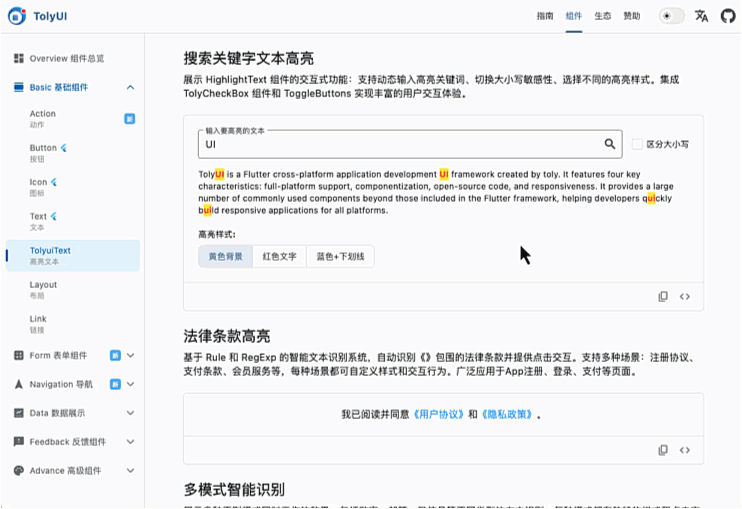Expand the Navigation 导航 section chevron
The width and height of the screenshot is (742, 509).
131,384
